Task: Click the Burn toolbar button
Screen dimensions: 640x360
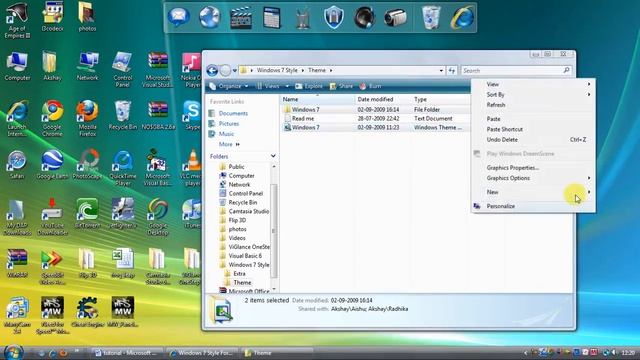Action: tap(370, 86)
